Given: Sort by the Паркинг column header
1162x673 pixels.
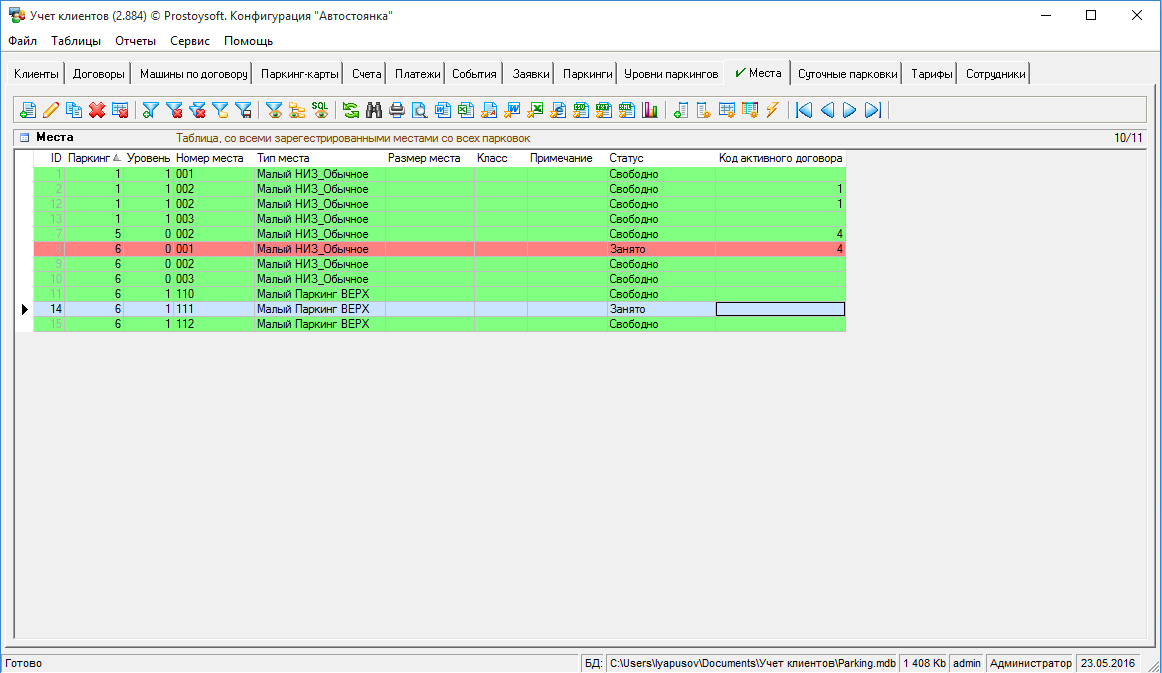Looking at the screenshot, I should (89, 158).
